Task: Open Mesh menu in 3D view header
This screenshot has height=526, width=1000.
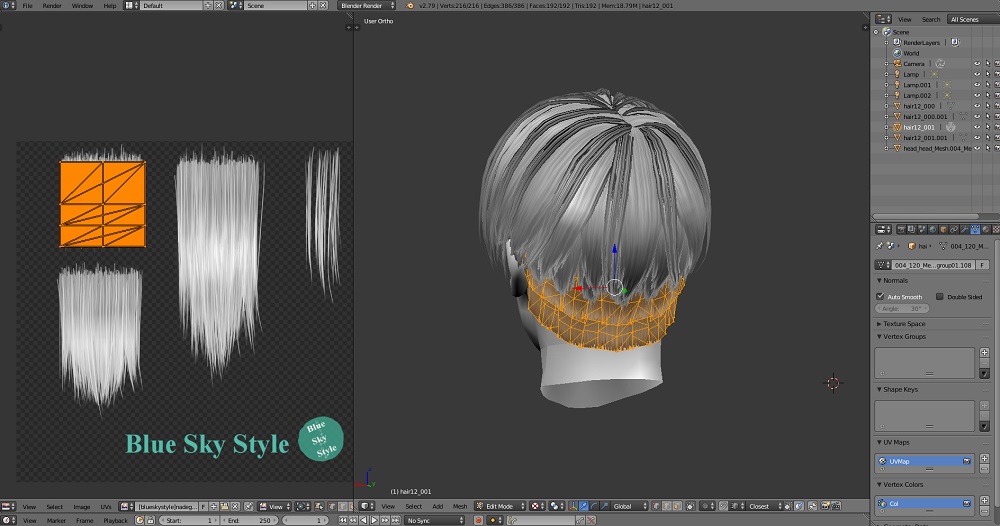Action: click(x=460, y=507)
